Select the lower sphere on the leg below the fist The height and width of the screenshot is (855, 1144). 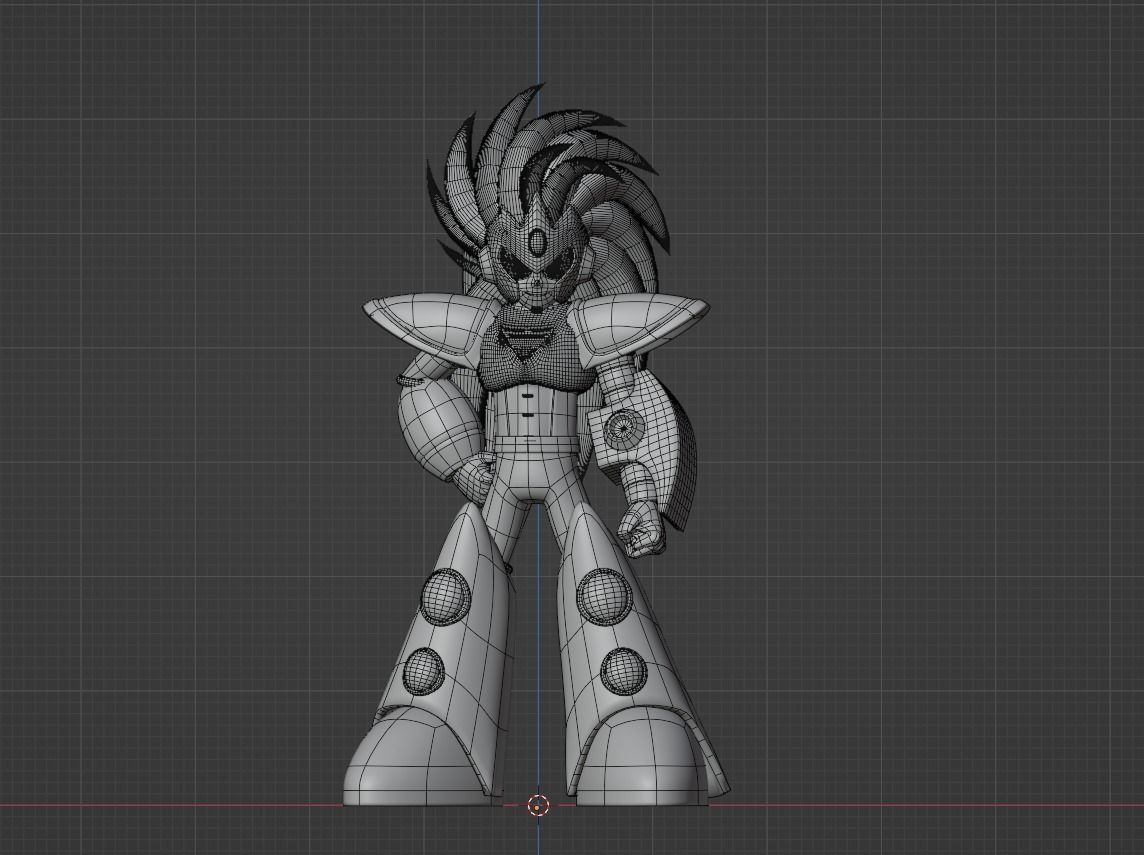click(622, 671)
